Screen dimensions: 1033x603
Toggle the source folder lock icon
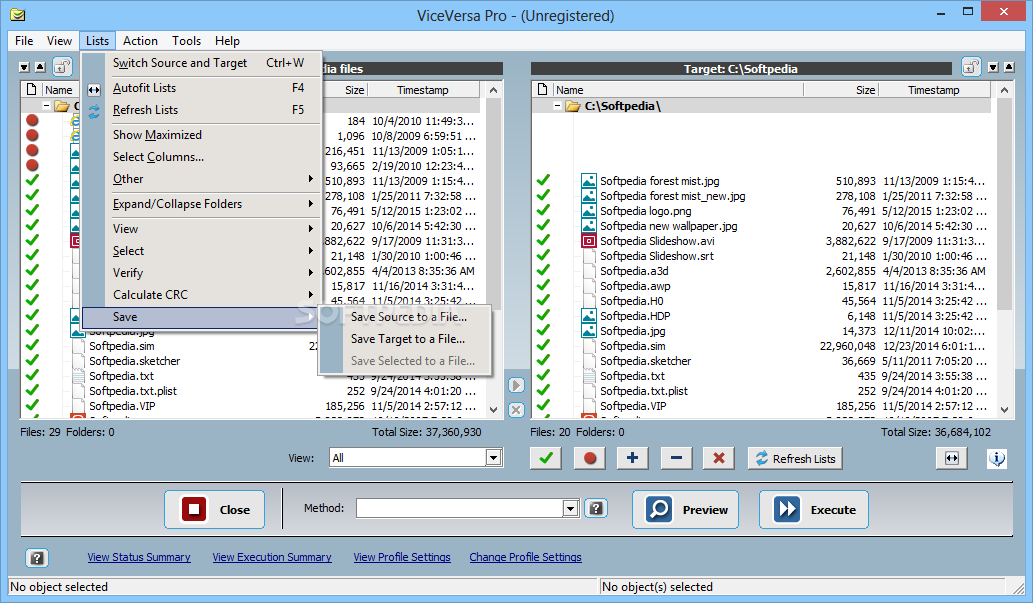tap(62, 67)
